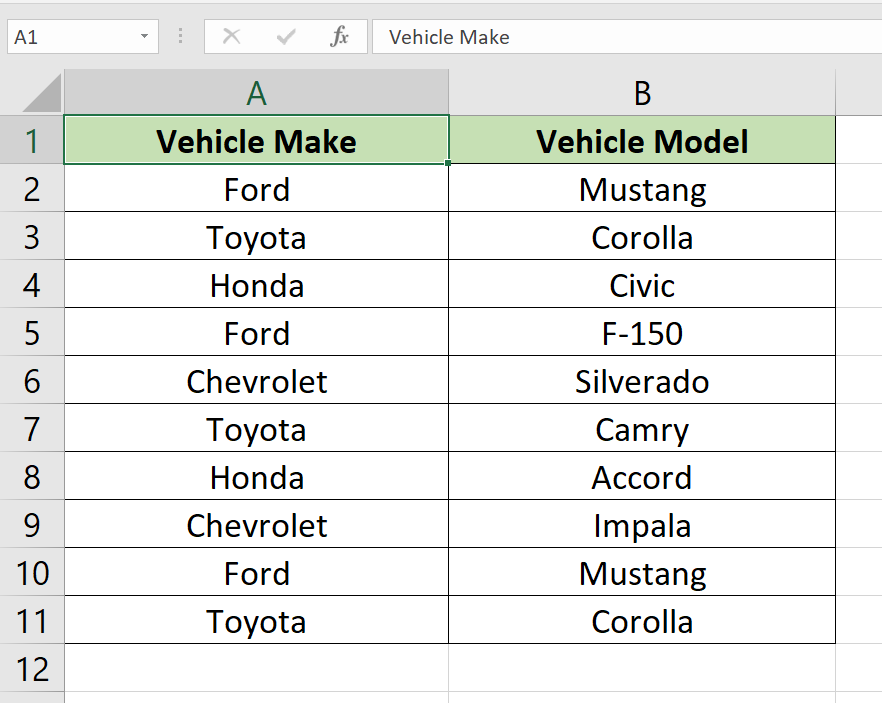Select row 2 by its row header
This screenshot has width=882, height=703.
click(x=32, y=188)
